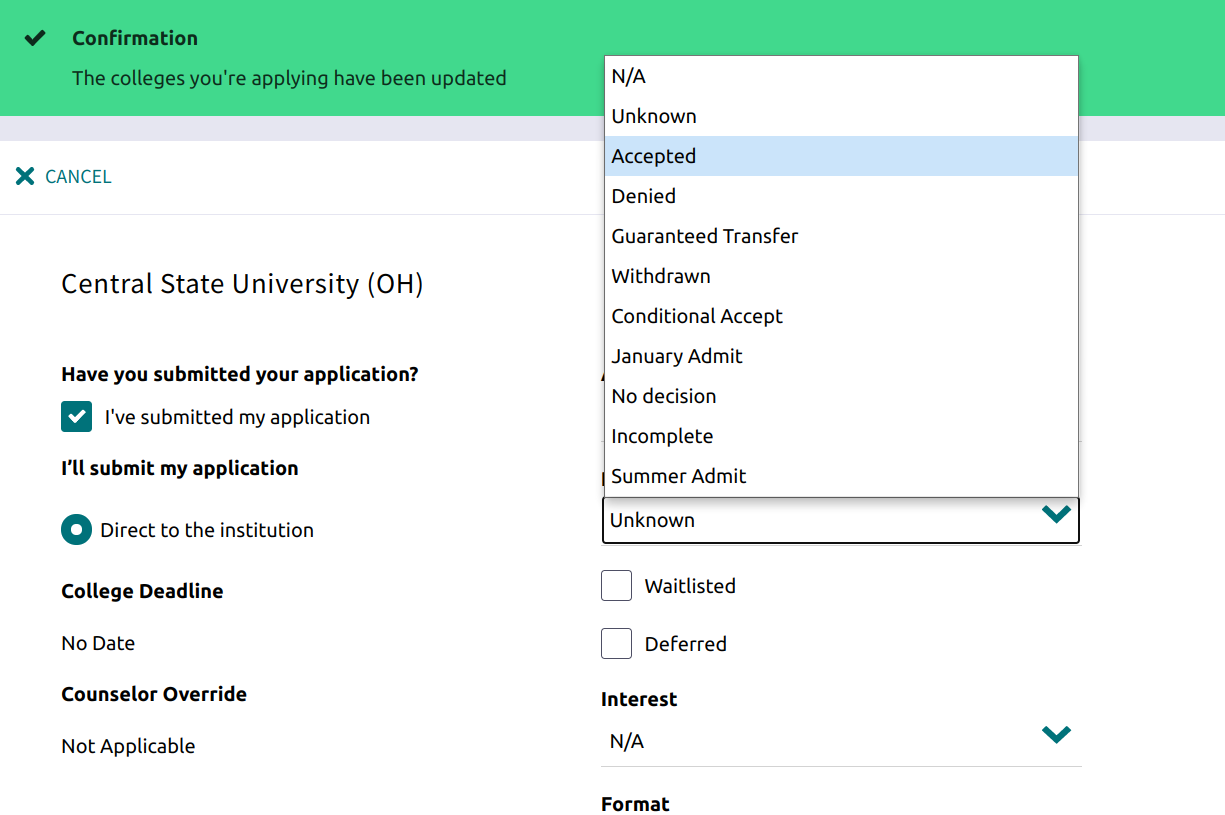Viewport: 1225px width, 815px height.
Task: Choose January Admit from the list
Action: 841,356
